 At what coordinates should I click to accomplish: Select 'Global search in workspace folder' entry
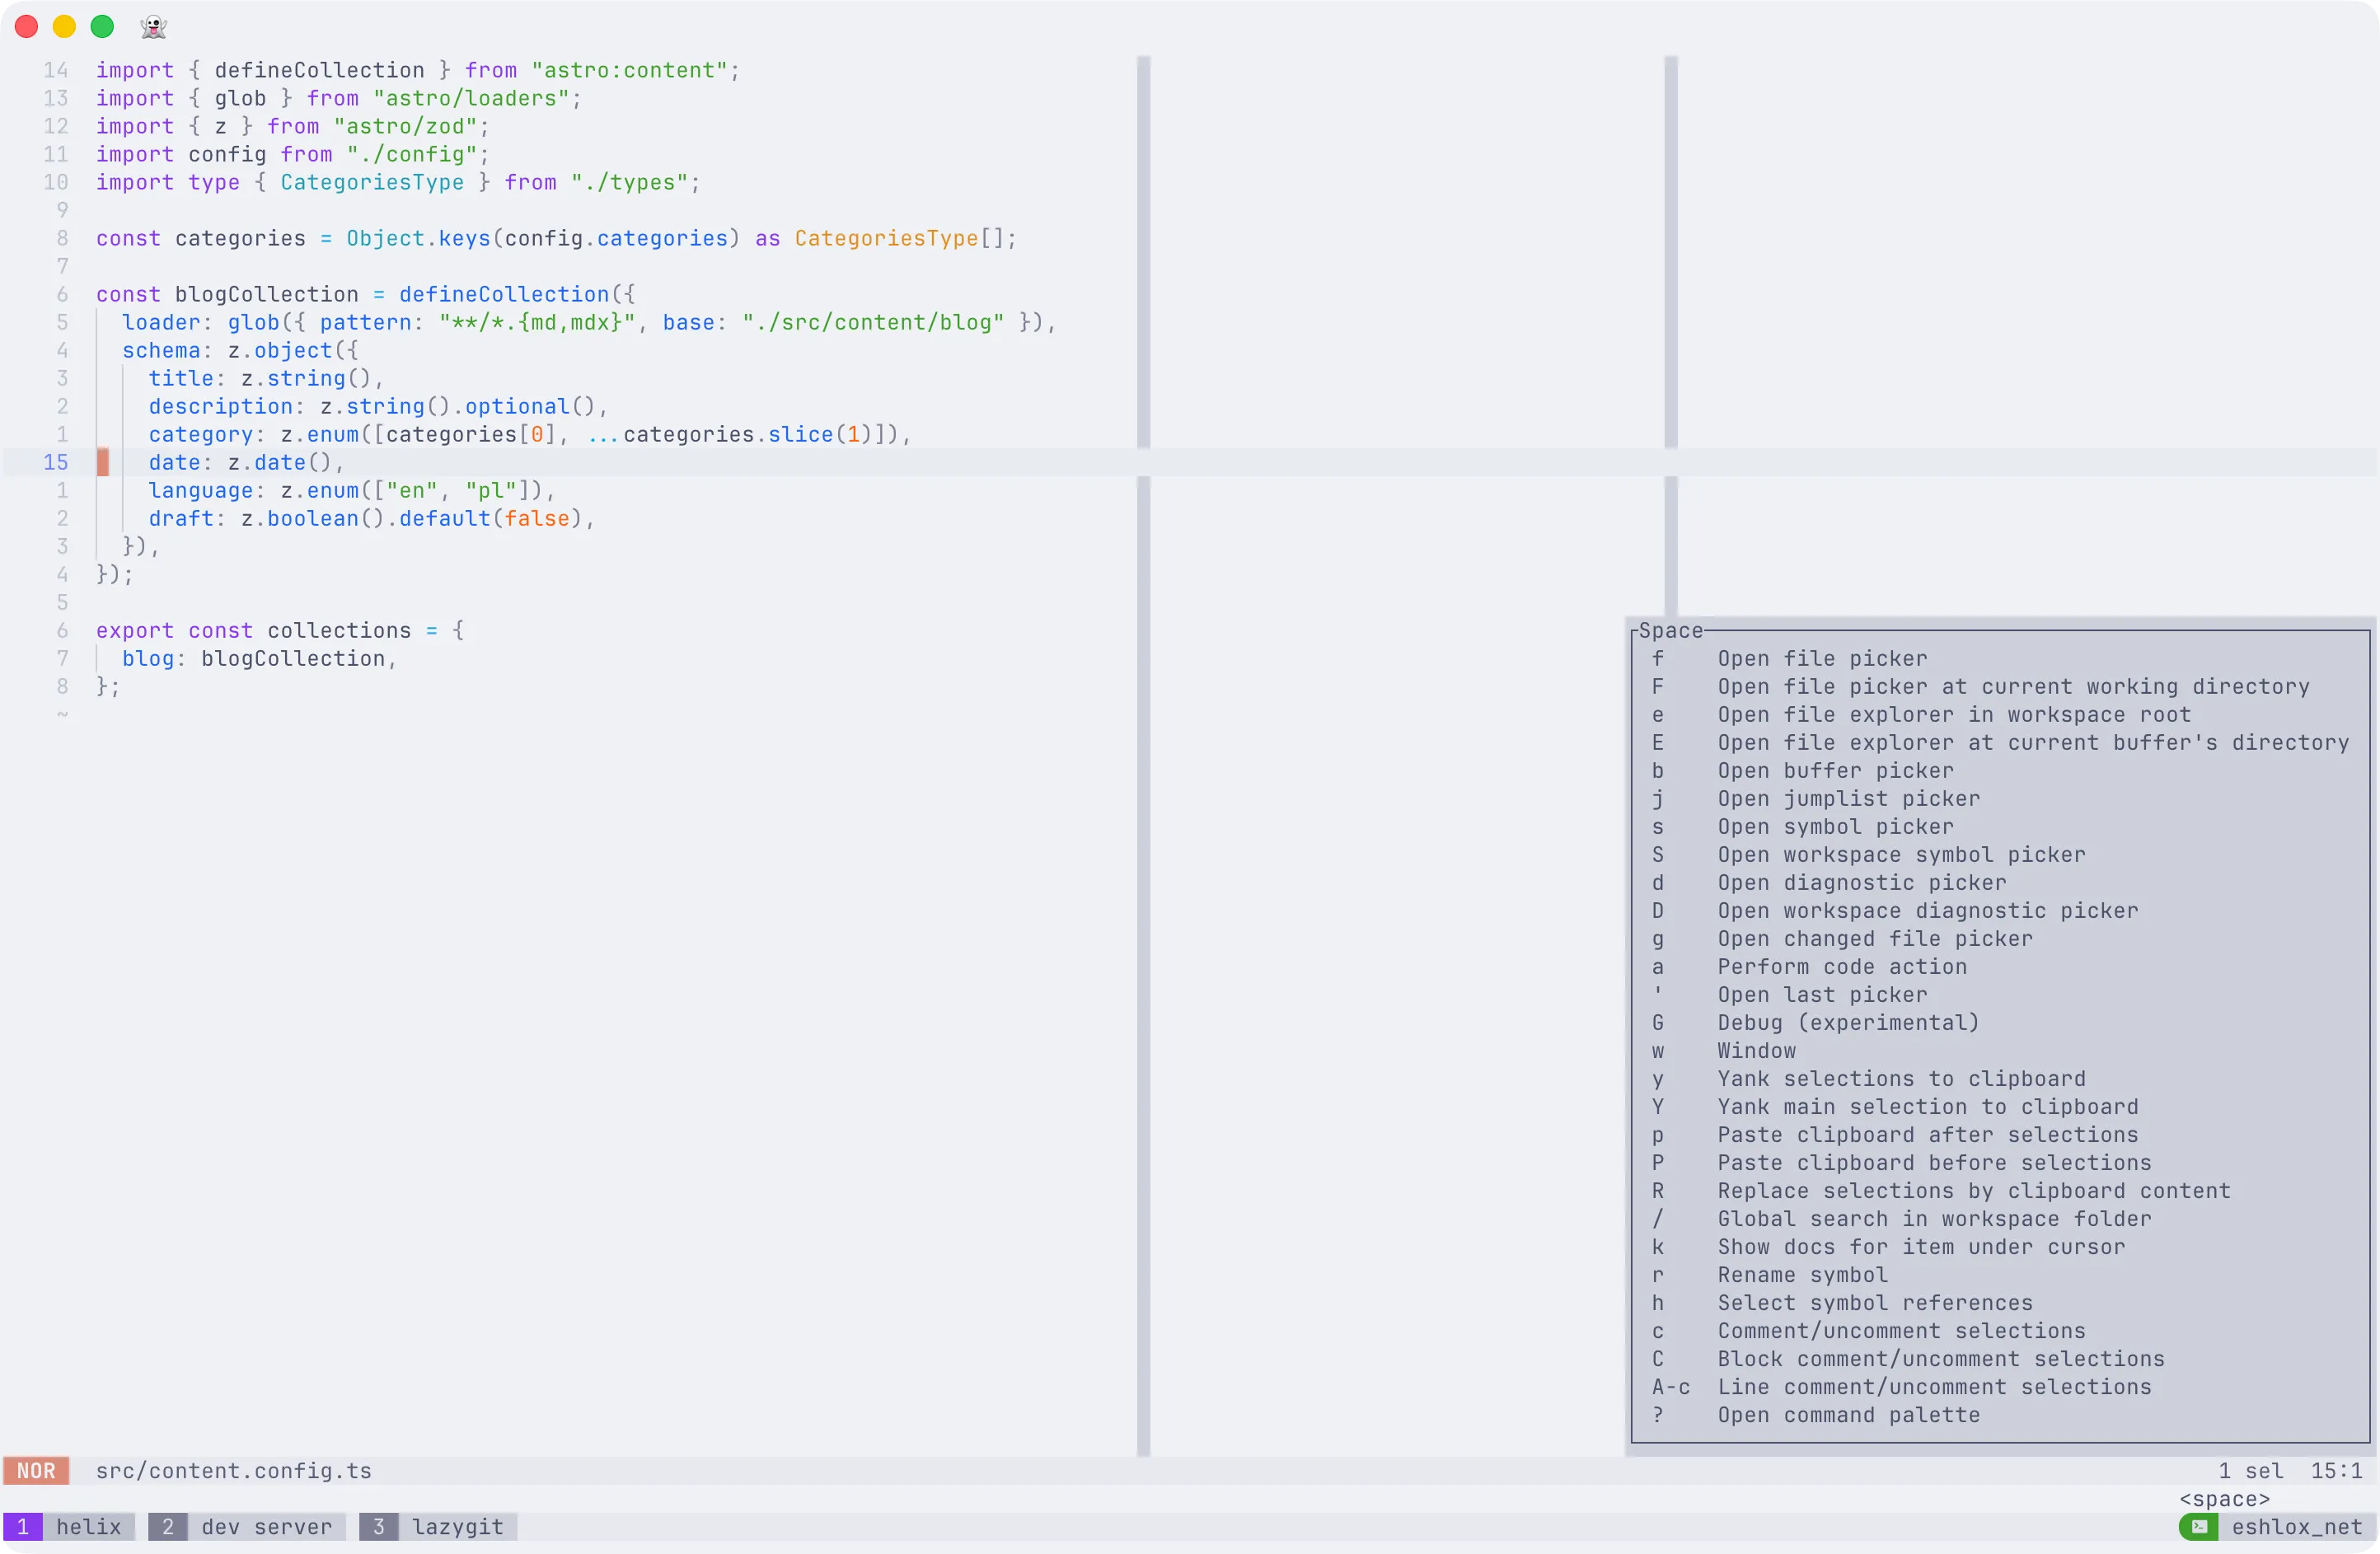click(1933, 1219)
